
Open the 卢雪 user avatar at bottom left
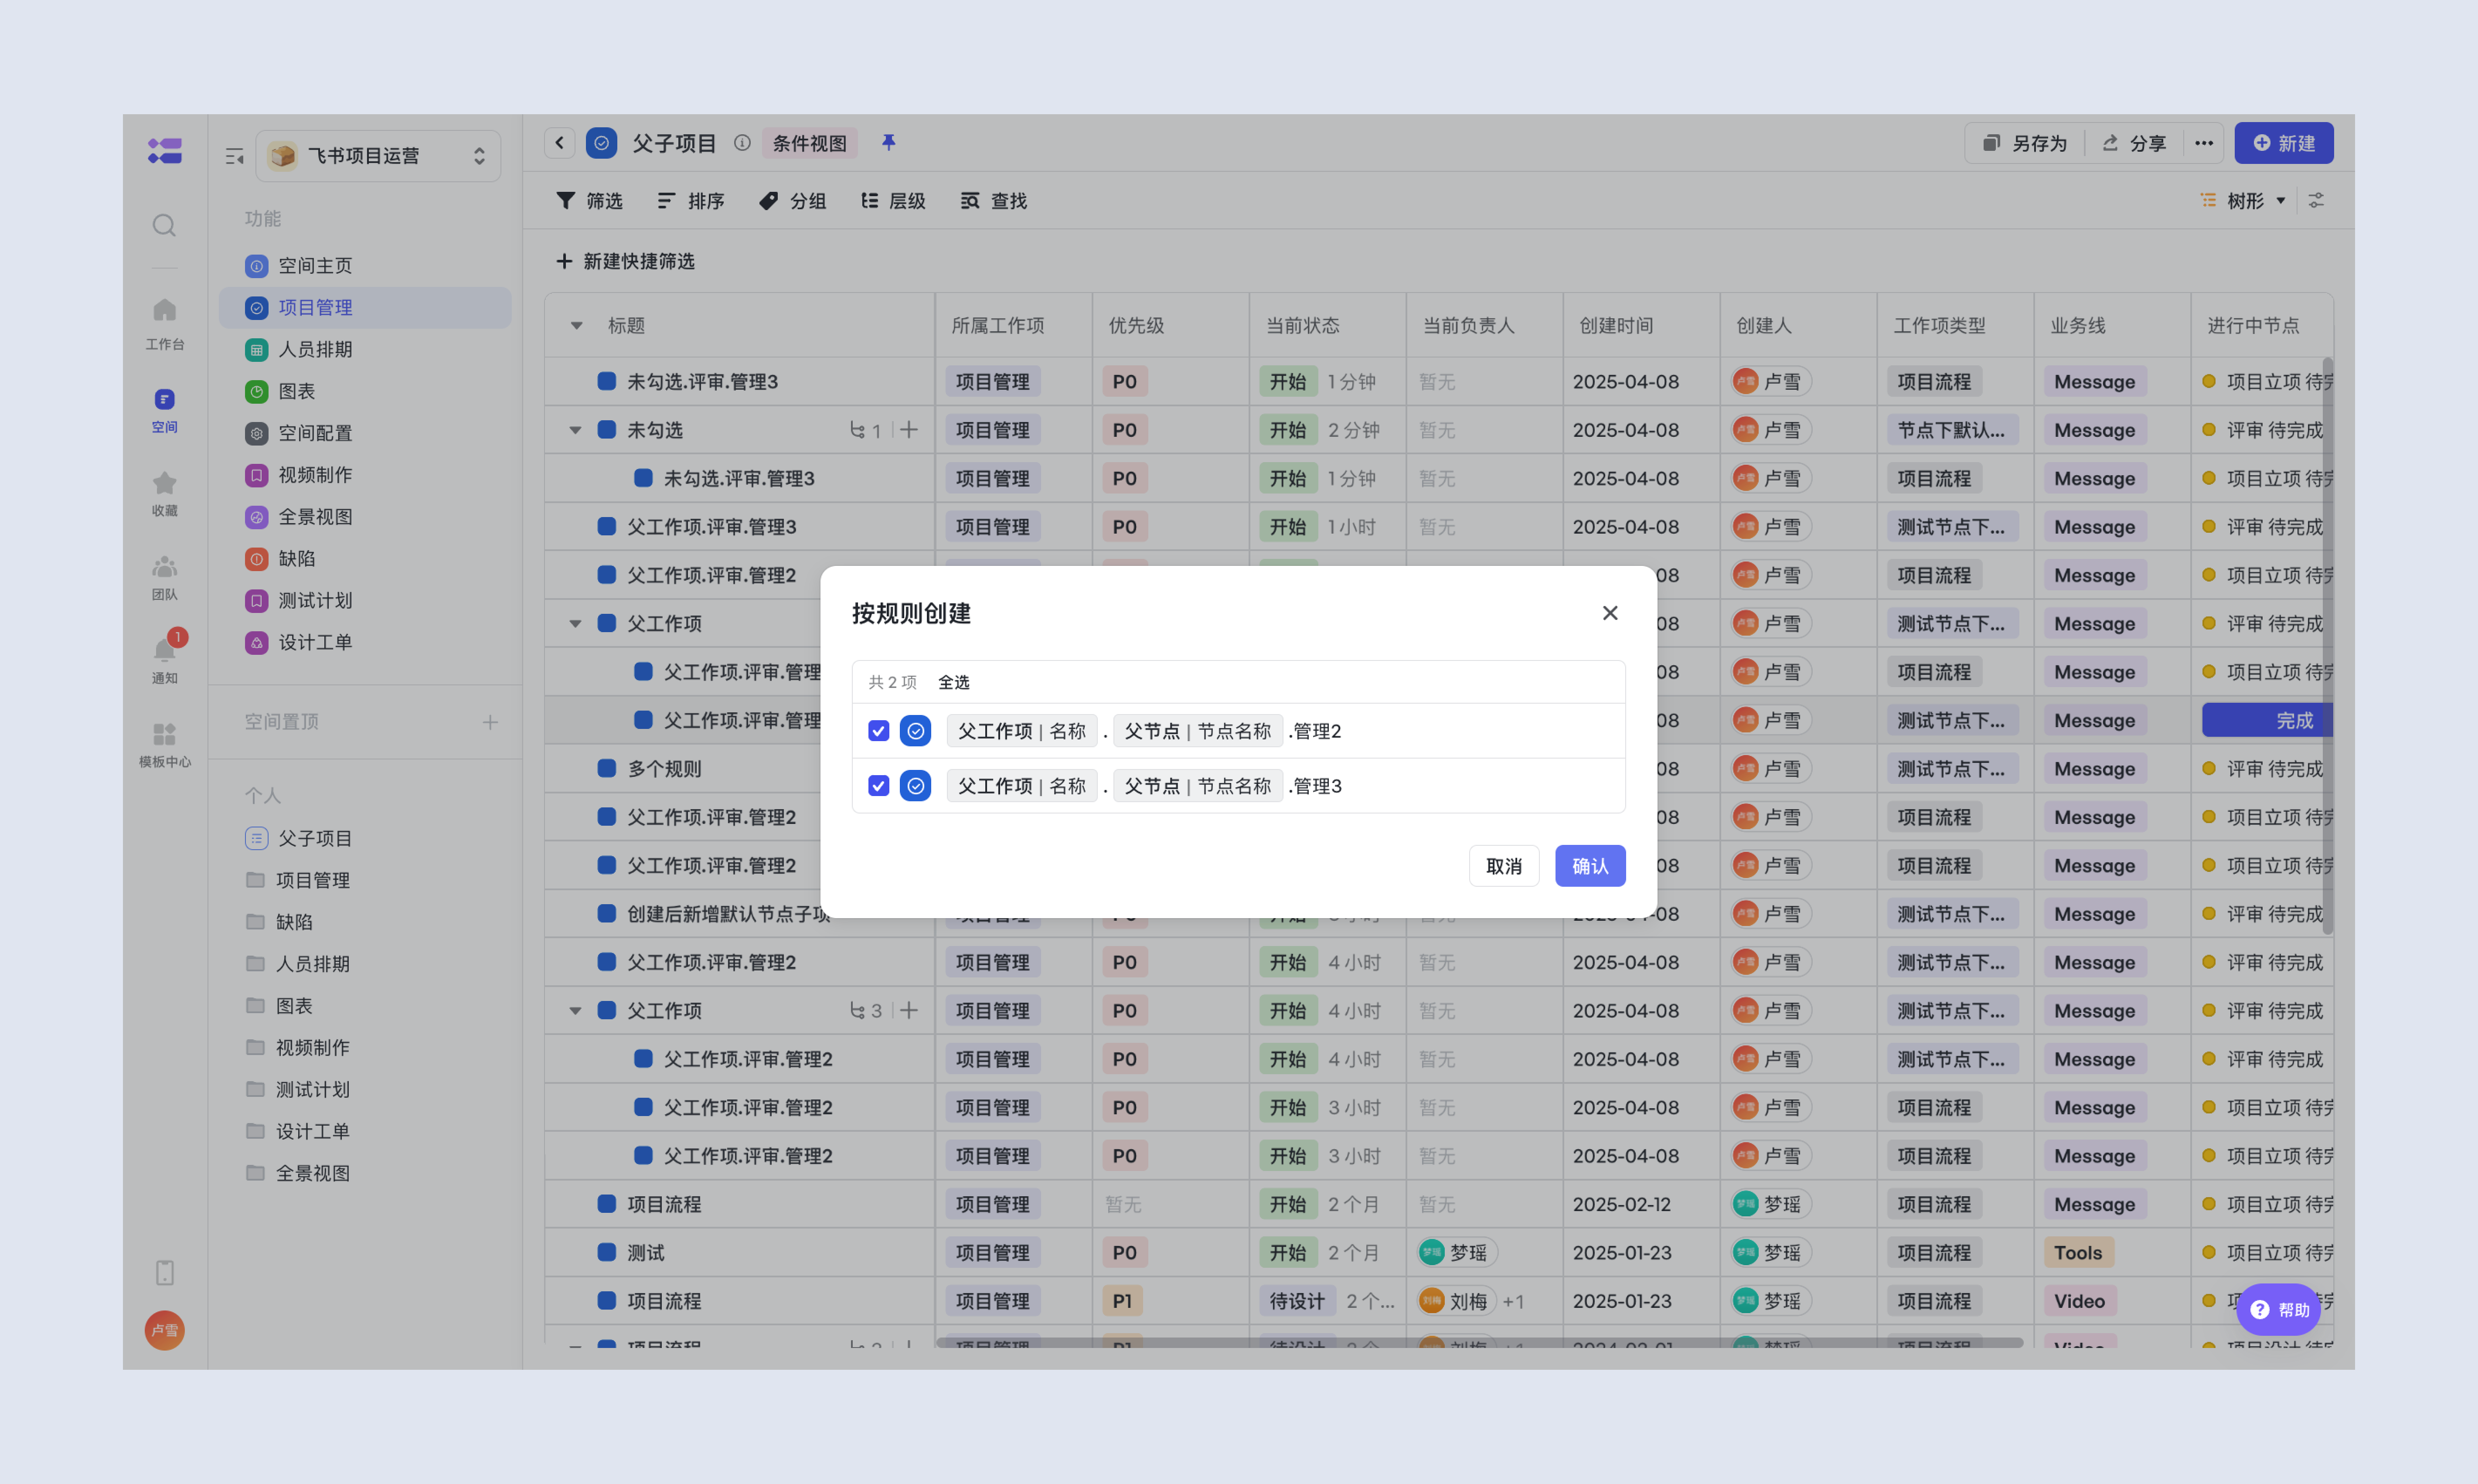tap(164, 1330)
